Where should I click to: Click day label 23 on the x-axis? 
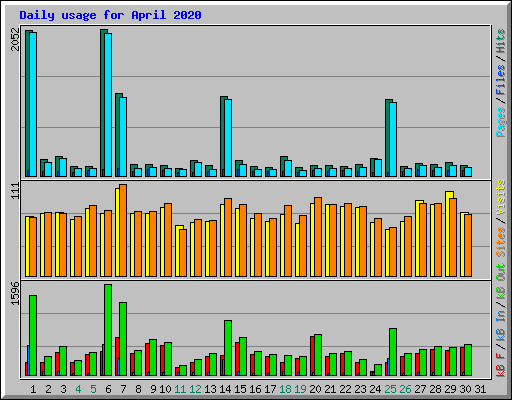pos(360,389)
